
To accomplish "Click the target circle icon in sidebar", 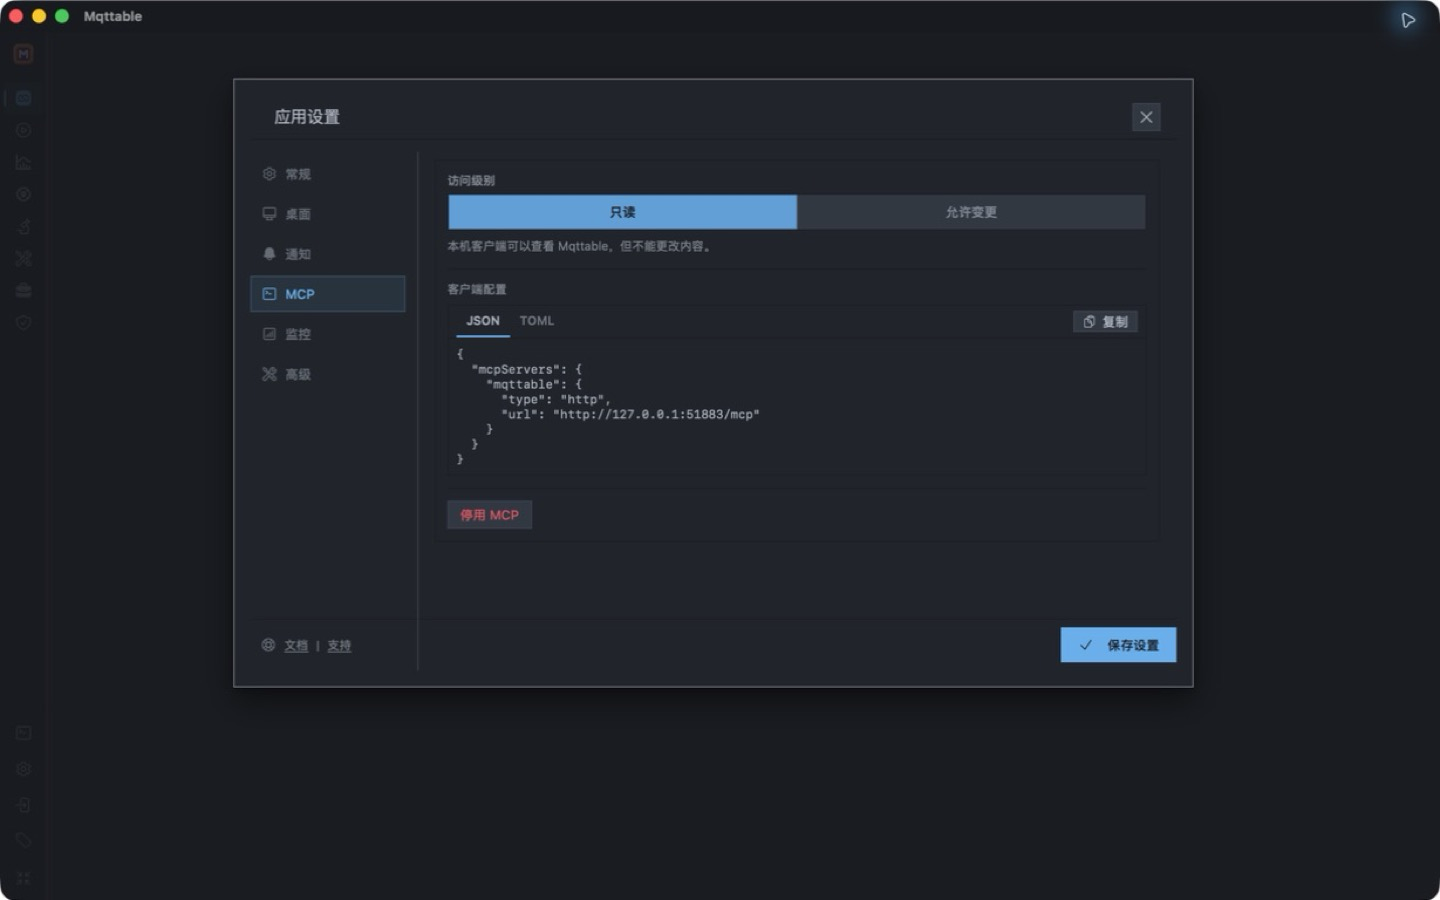I will click(23, 194).
